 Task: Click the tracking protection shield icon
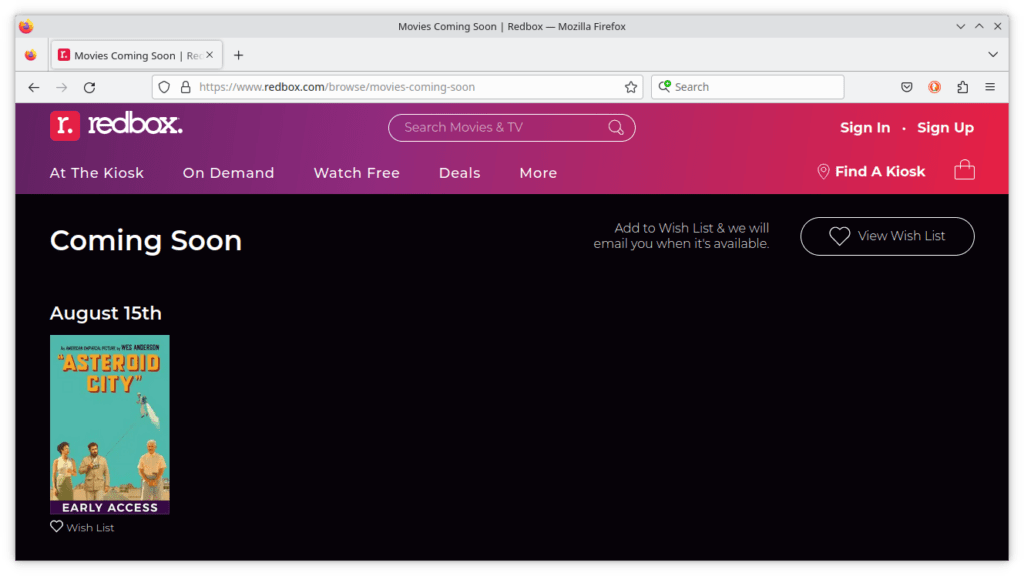click(164, 87)
